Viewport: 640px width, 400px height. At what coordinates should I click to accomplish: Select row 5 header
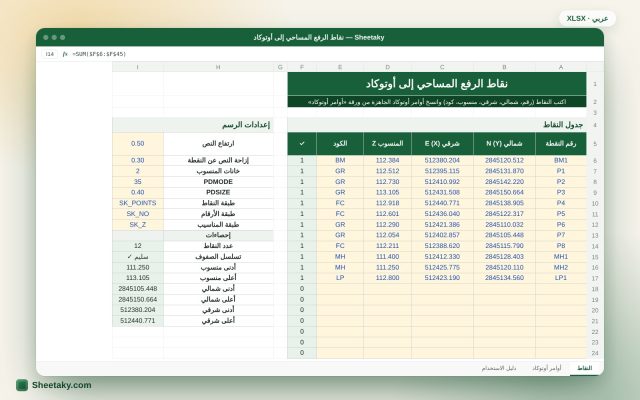[595, 144]
